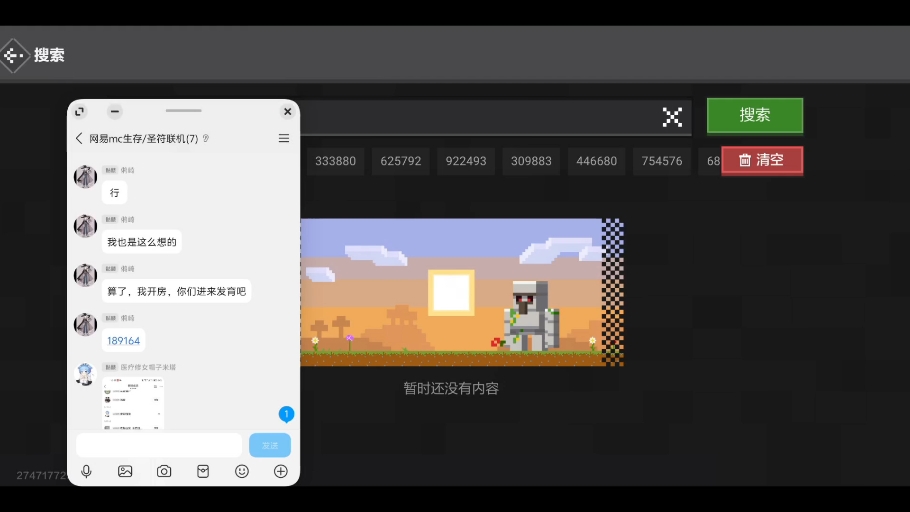
Task: Jump to the new message badge
Action: (286, 414)
